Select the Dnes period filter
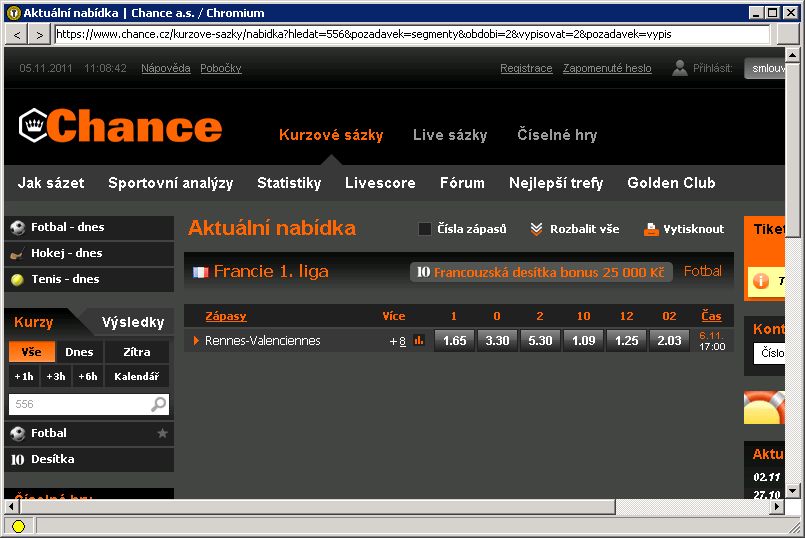Screen dimensions: 805x538 (x=80, y=352)
